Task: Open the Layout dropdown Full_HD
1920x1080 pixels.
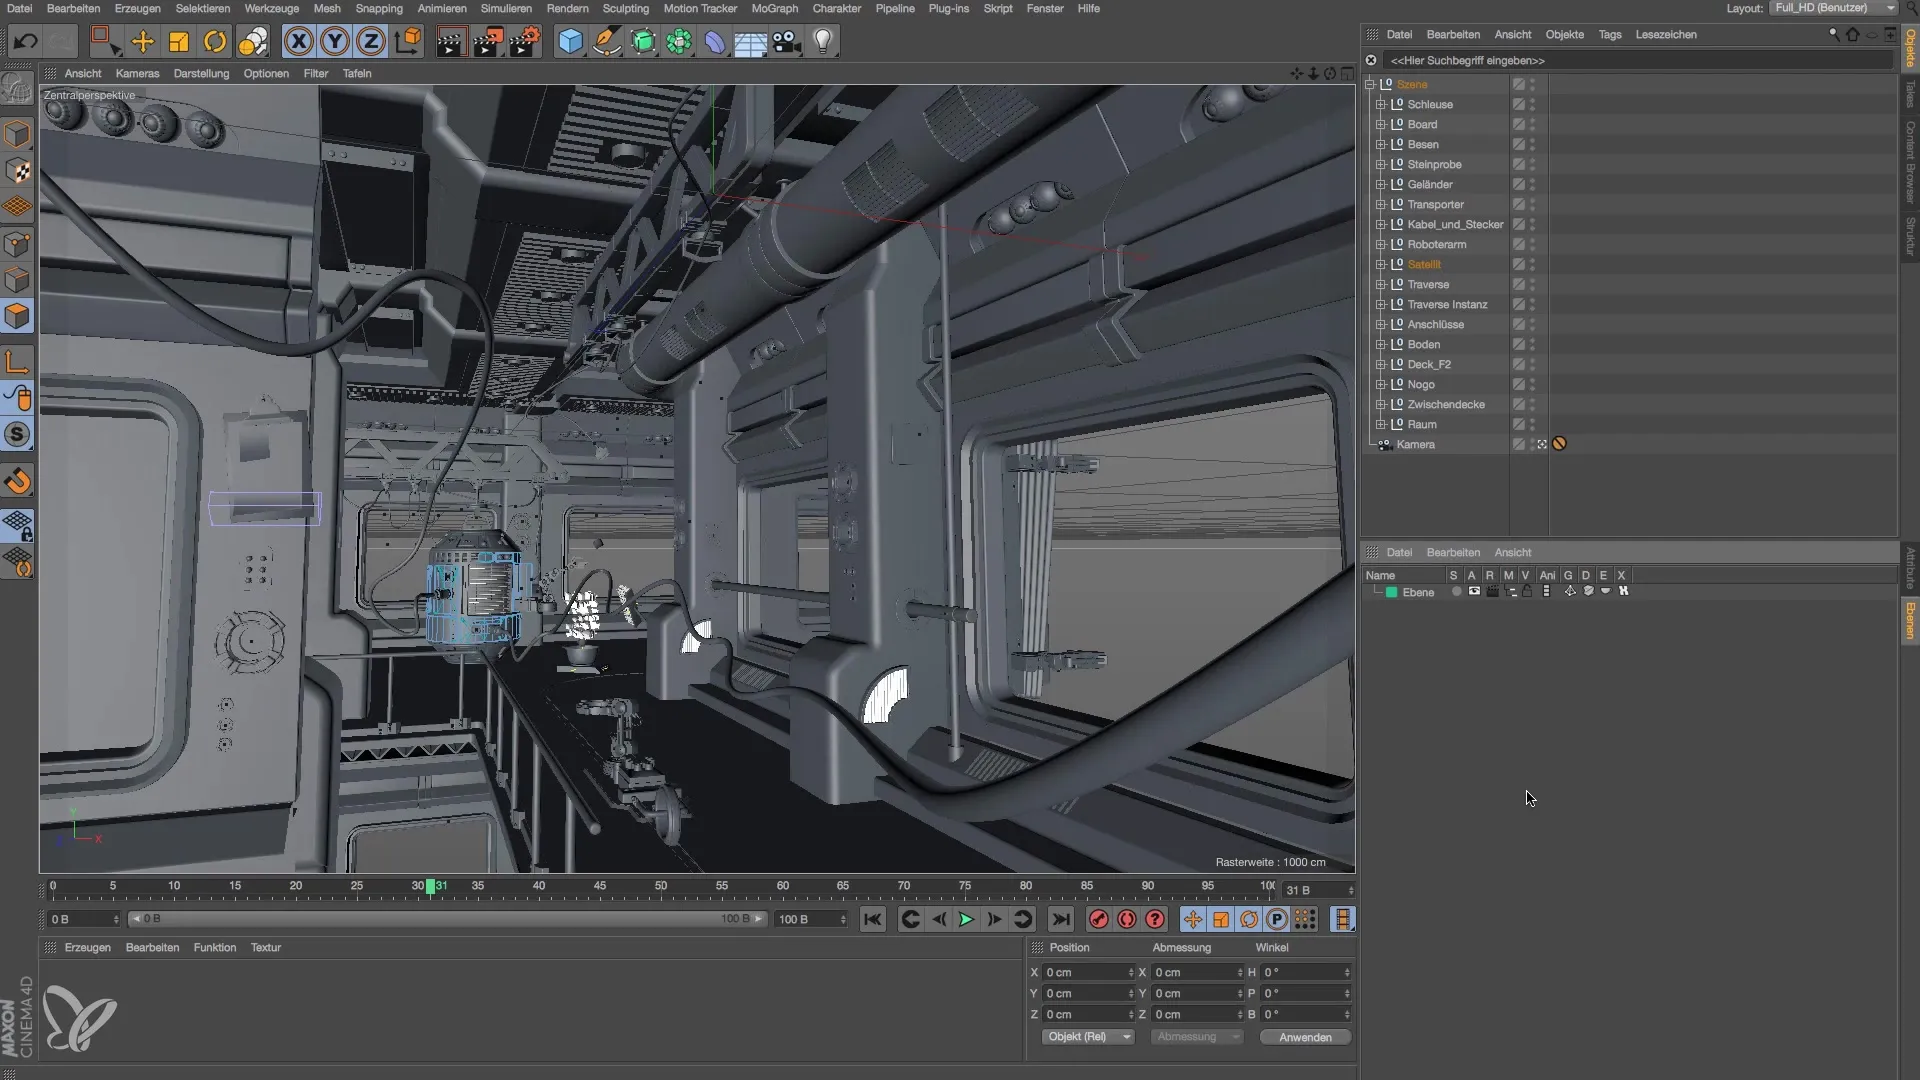Action: [1833, 8]
